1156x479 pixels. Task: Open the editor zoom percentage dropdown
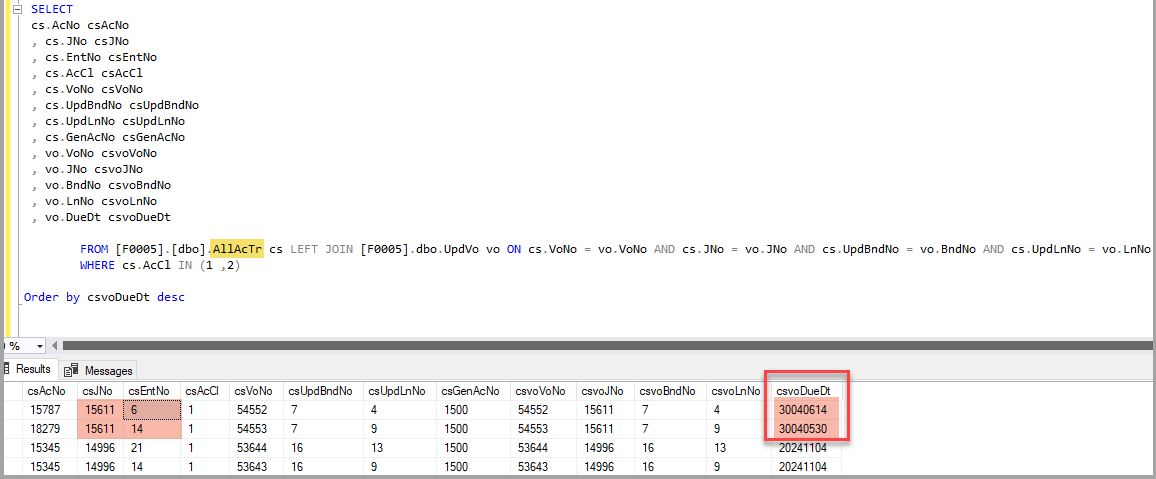(39, 346)
